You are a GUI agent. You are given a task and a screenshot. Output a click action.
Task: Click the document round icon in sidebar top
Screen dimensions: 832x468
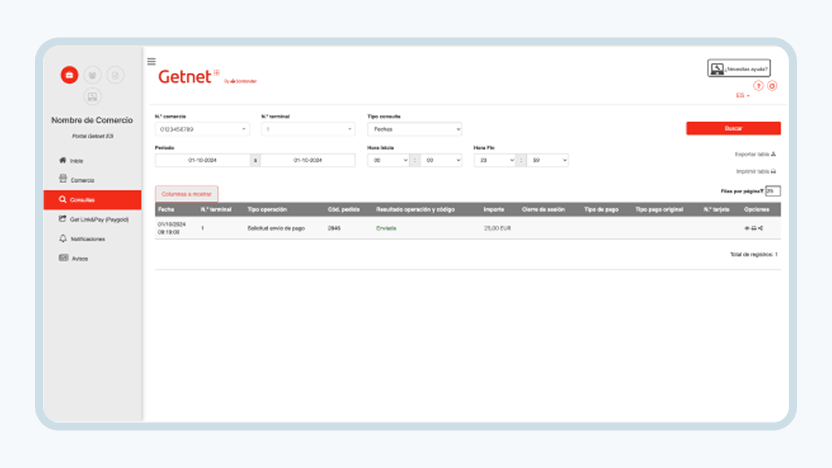coord(115,75)
